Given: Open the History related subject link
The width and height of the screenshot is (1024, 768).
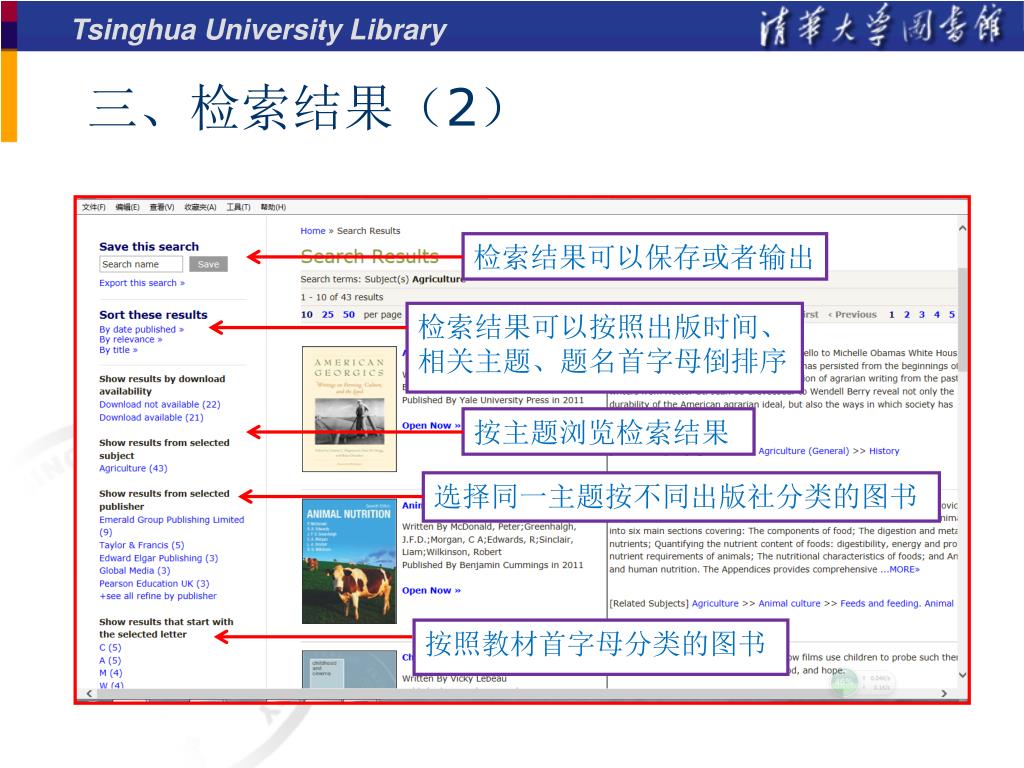Looking at the screenshot, I should click(x=884, y=451).
